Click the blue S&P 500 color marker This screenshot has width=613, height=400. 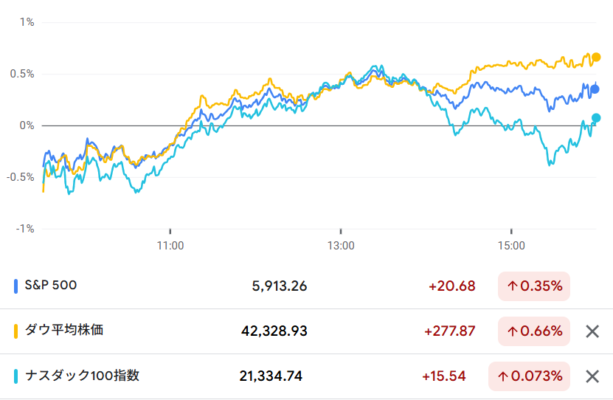click(x=15, y=286)
